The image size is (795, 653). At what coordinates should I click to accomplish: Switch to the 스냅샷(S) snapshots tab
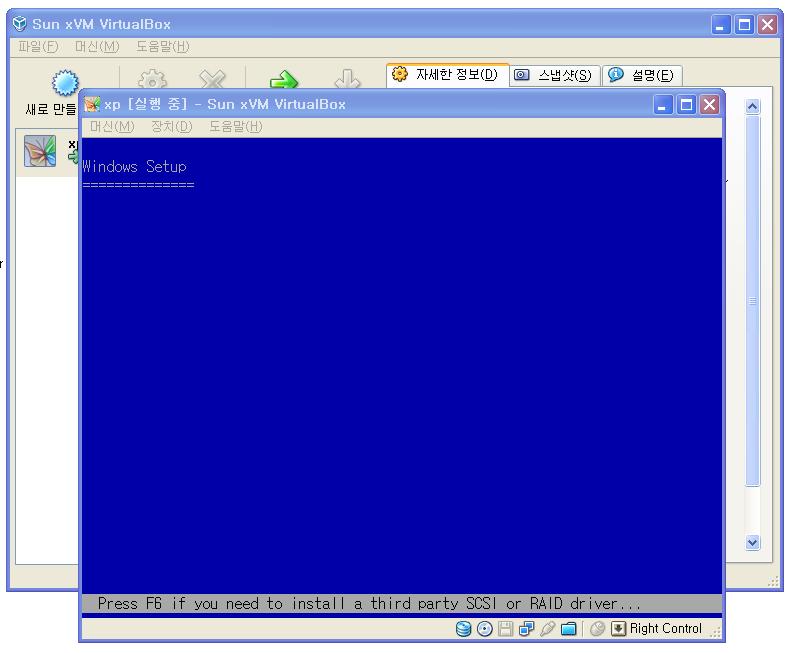tap(555, 76)
